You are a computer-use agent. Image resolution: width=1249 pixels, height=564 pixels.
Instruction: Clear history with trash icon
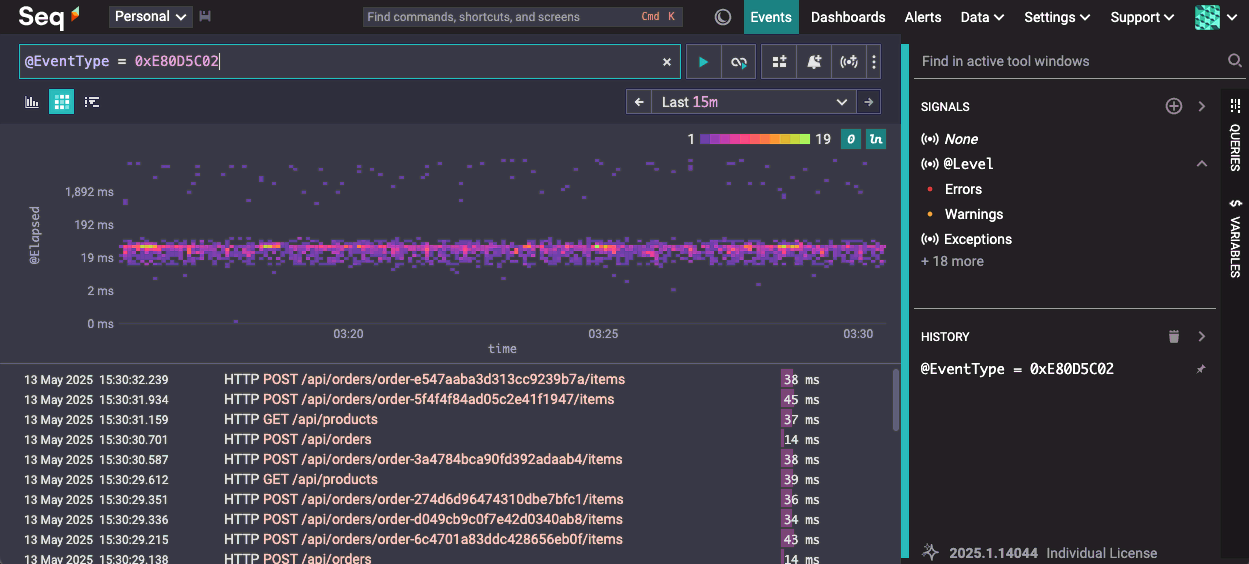pyautogui.click(x=1174, y=337)
